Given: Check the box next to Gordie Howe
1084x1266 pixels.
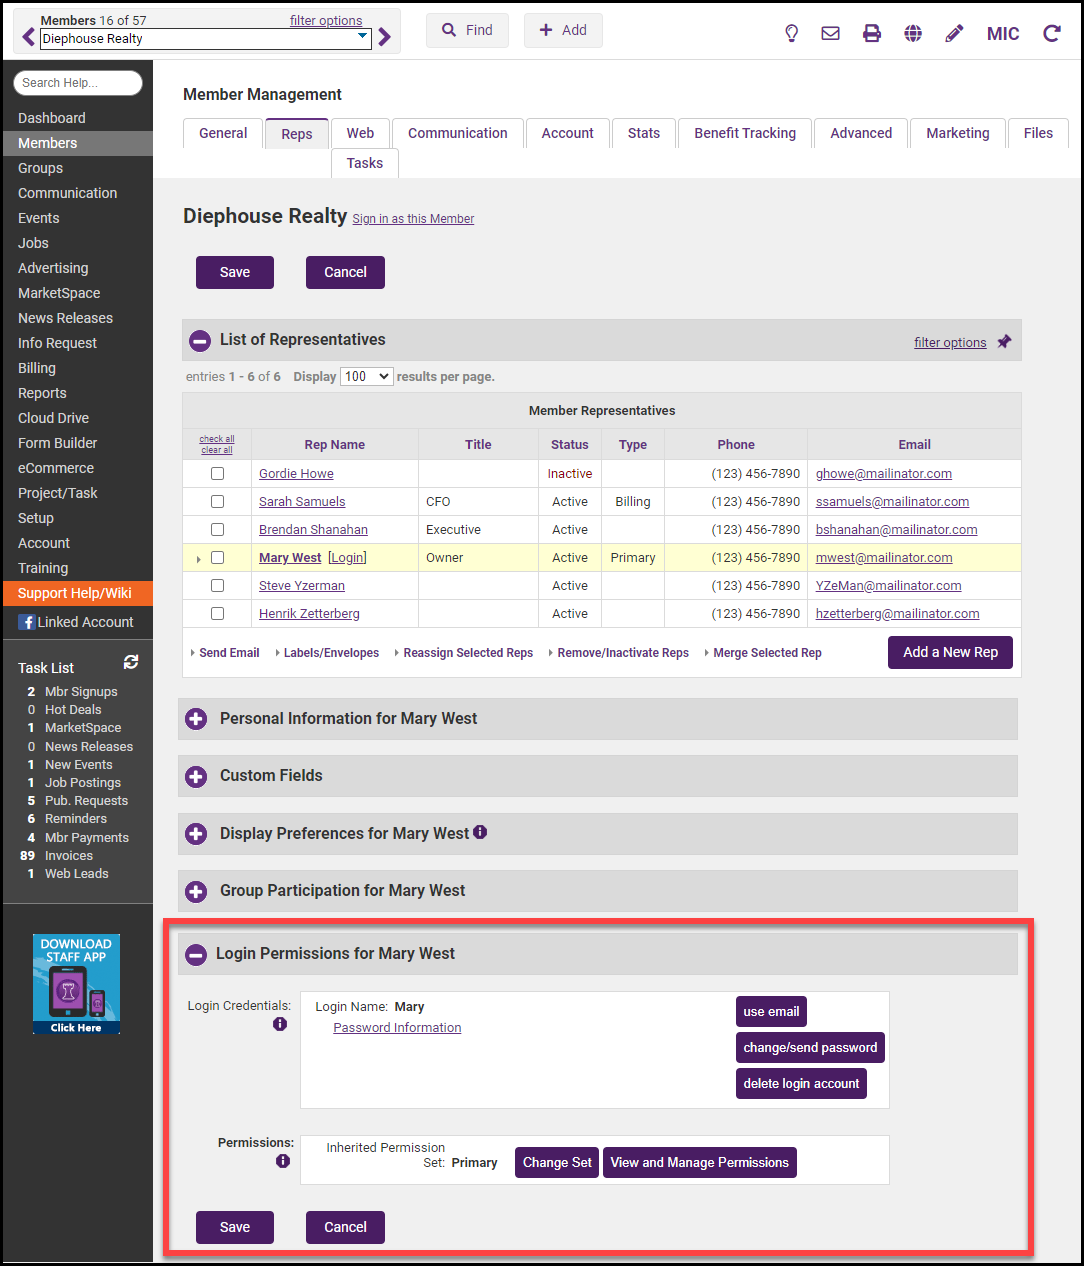Looking at the screenshot, I should point(217,474).
